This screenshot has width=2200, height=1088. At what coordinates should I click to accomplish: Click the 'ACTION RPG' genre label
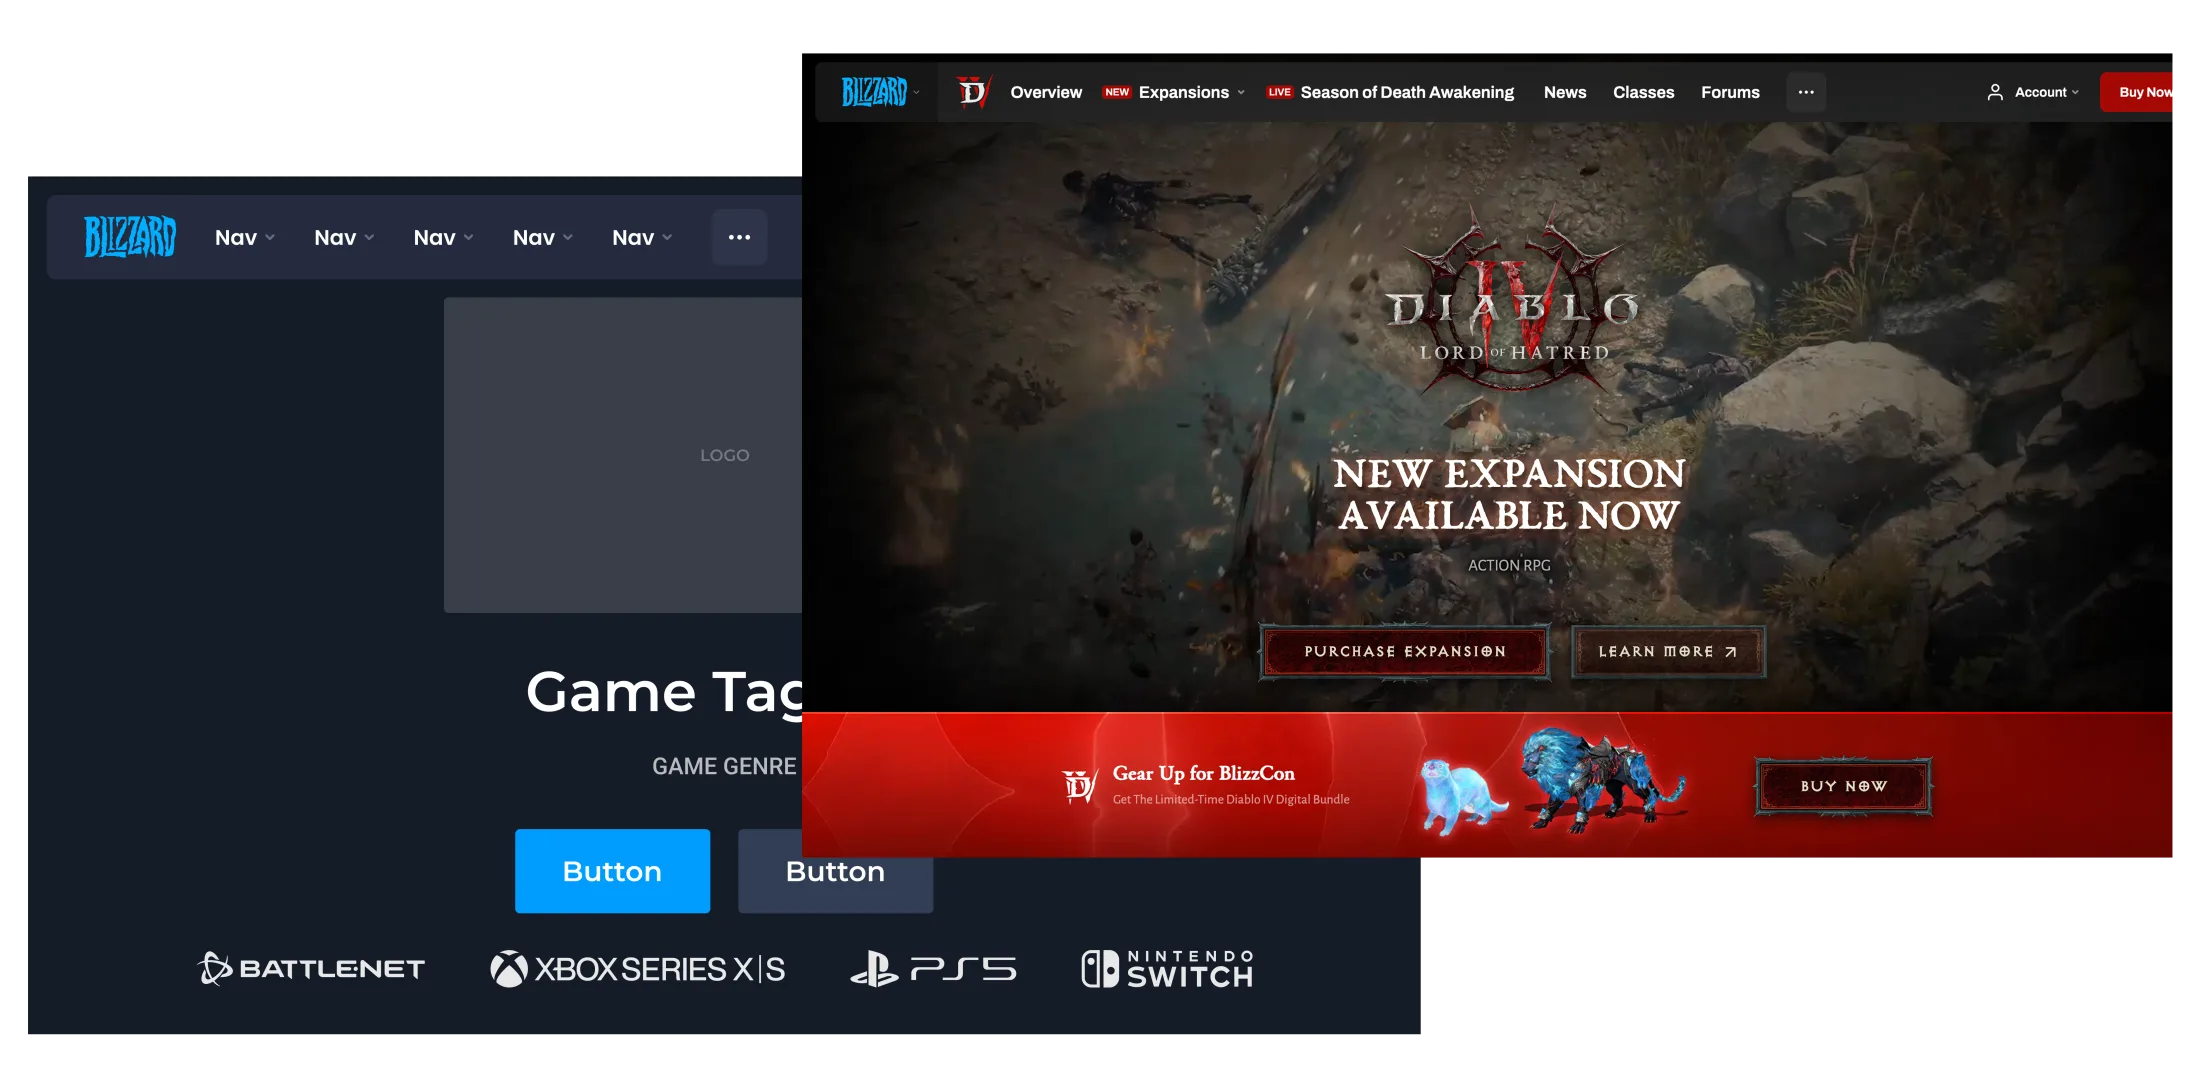coord(1509,565)
